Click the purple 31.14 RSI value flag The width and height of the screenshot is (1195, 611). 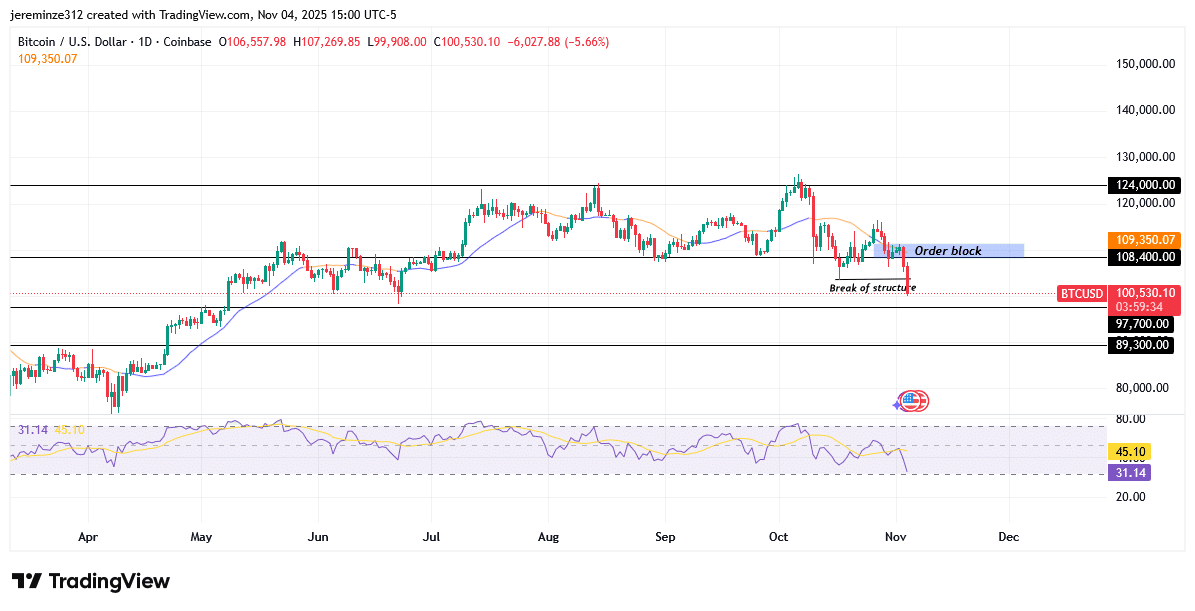[1128, 472]
